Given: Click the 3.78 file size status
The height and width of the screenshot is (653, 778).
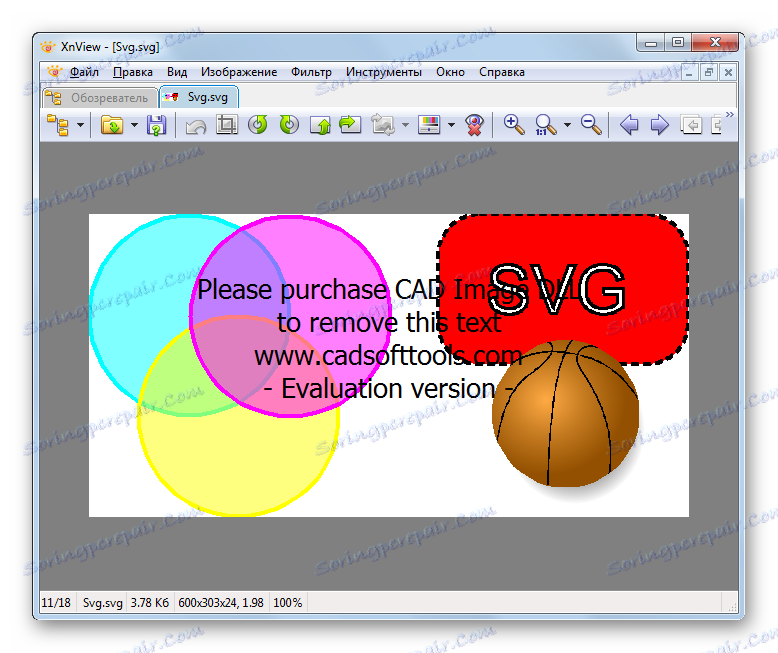Looking at the screenshot, I should [x=150, y=603].
